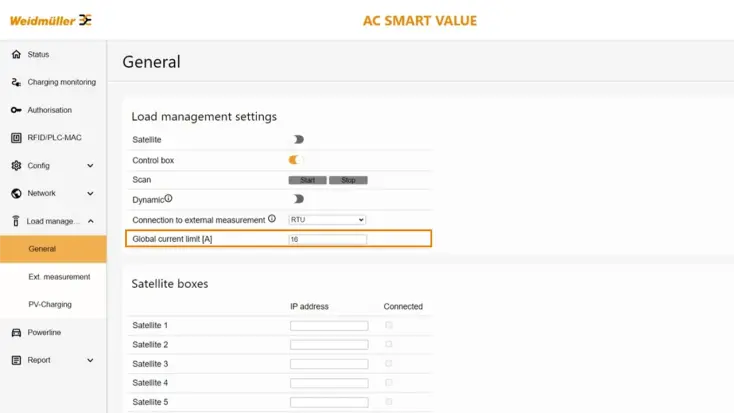
Task: Go to the PV-Charging page
Action: (x=50, y=304)
